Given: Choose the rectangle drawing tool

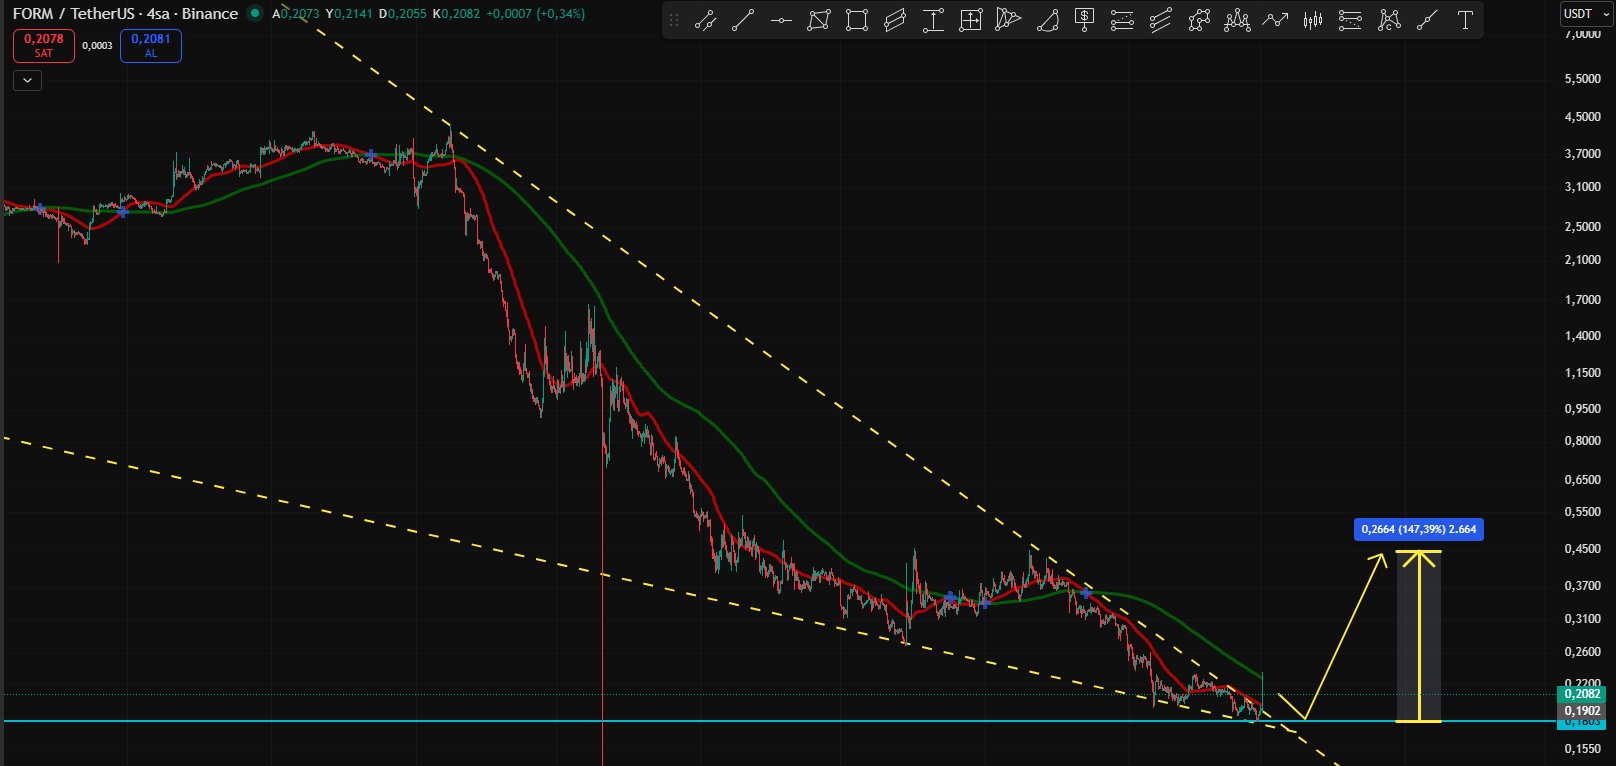Looking at the screenshot, I should coord(857,20).
